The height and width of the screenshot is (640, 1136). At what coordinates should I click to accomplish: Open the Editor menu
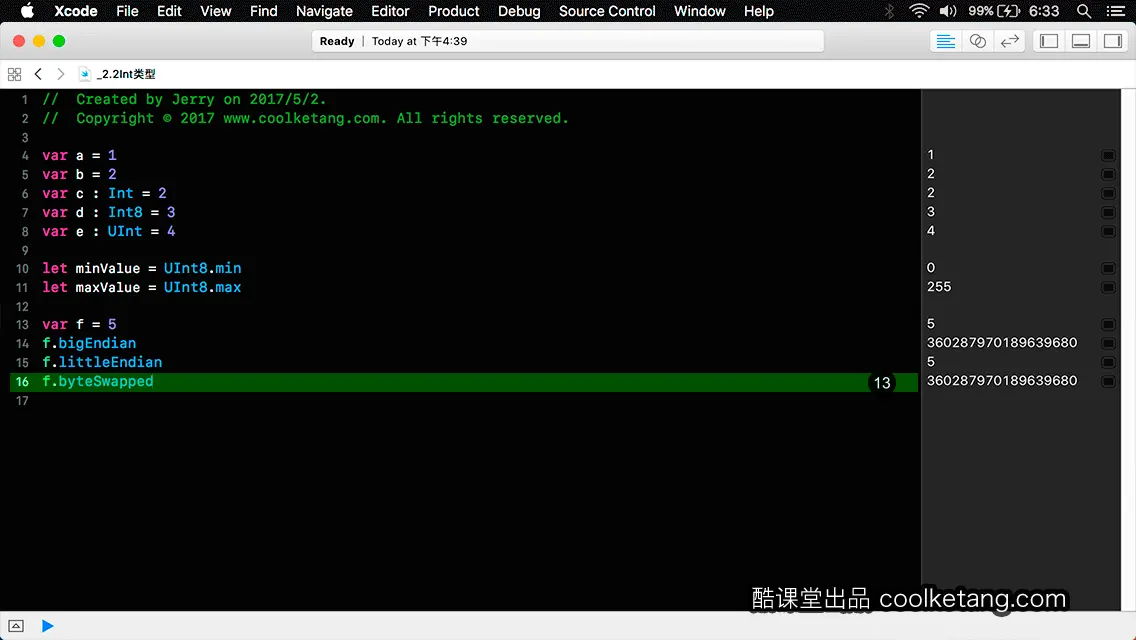click(x=390, y=11)
